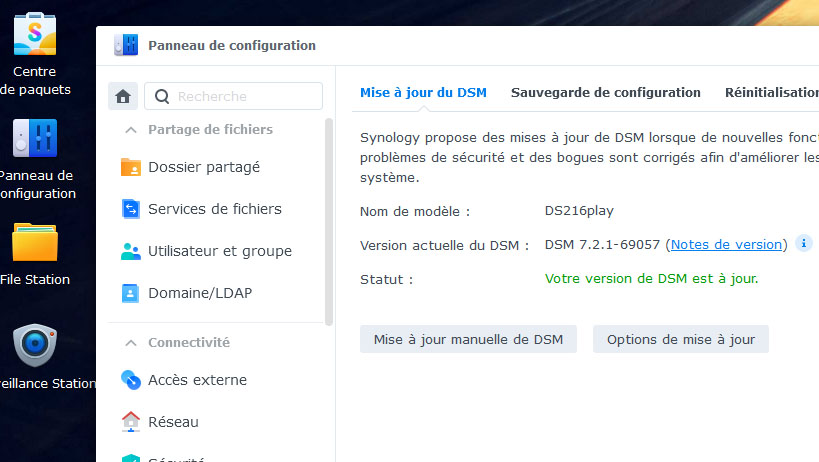Viewport: 819px width, 462px height.
Task: Click the Connectivité section header
Action: [x=189, y=342]
